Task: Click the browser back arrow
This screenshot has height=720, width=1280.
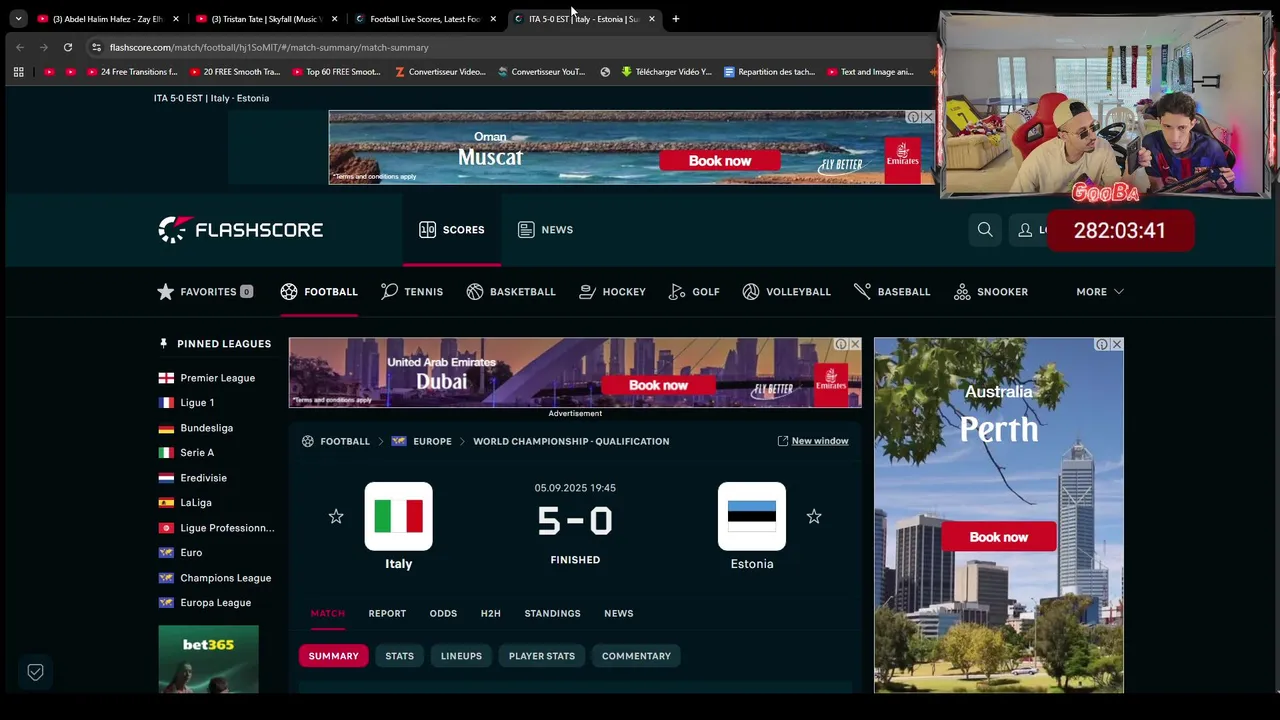Action: click(x=20, y=47)
